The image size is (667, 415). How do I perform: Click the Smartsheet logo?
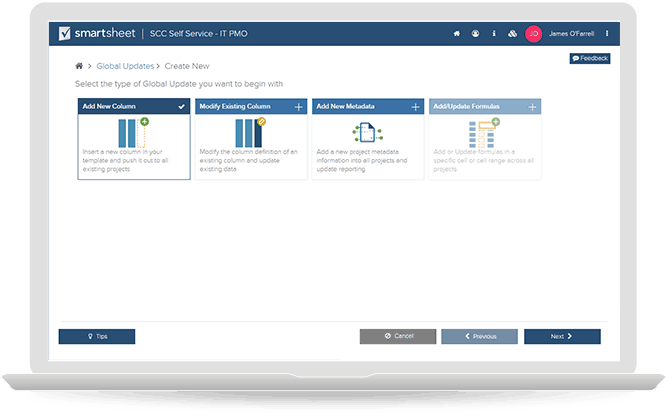click(x=97, y=33)
